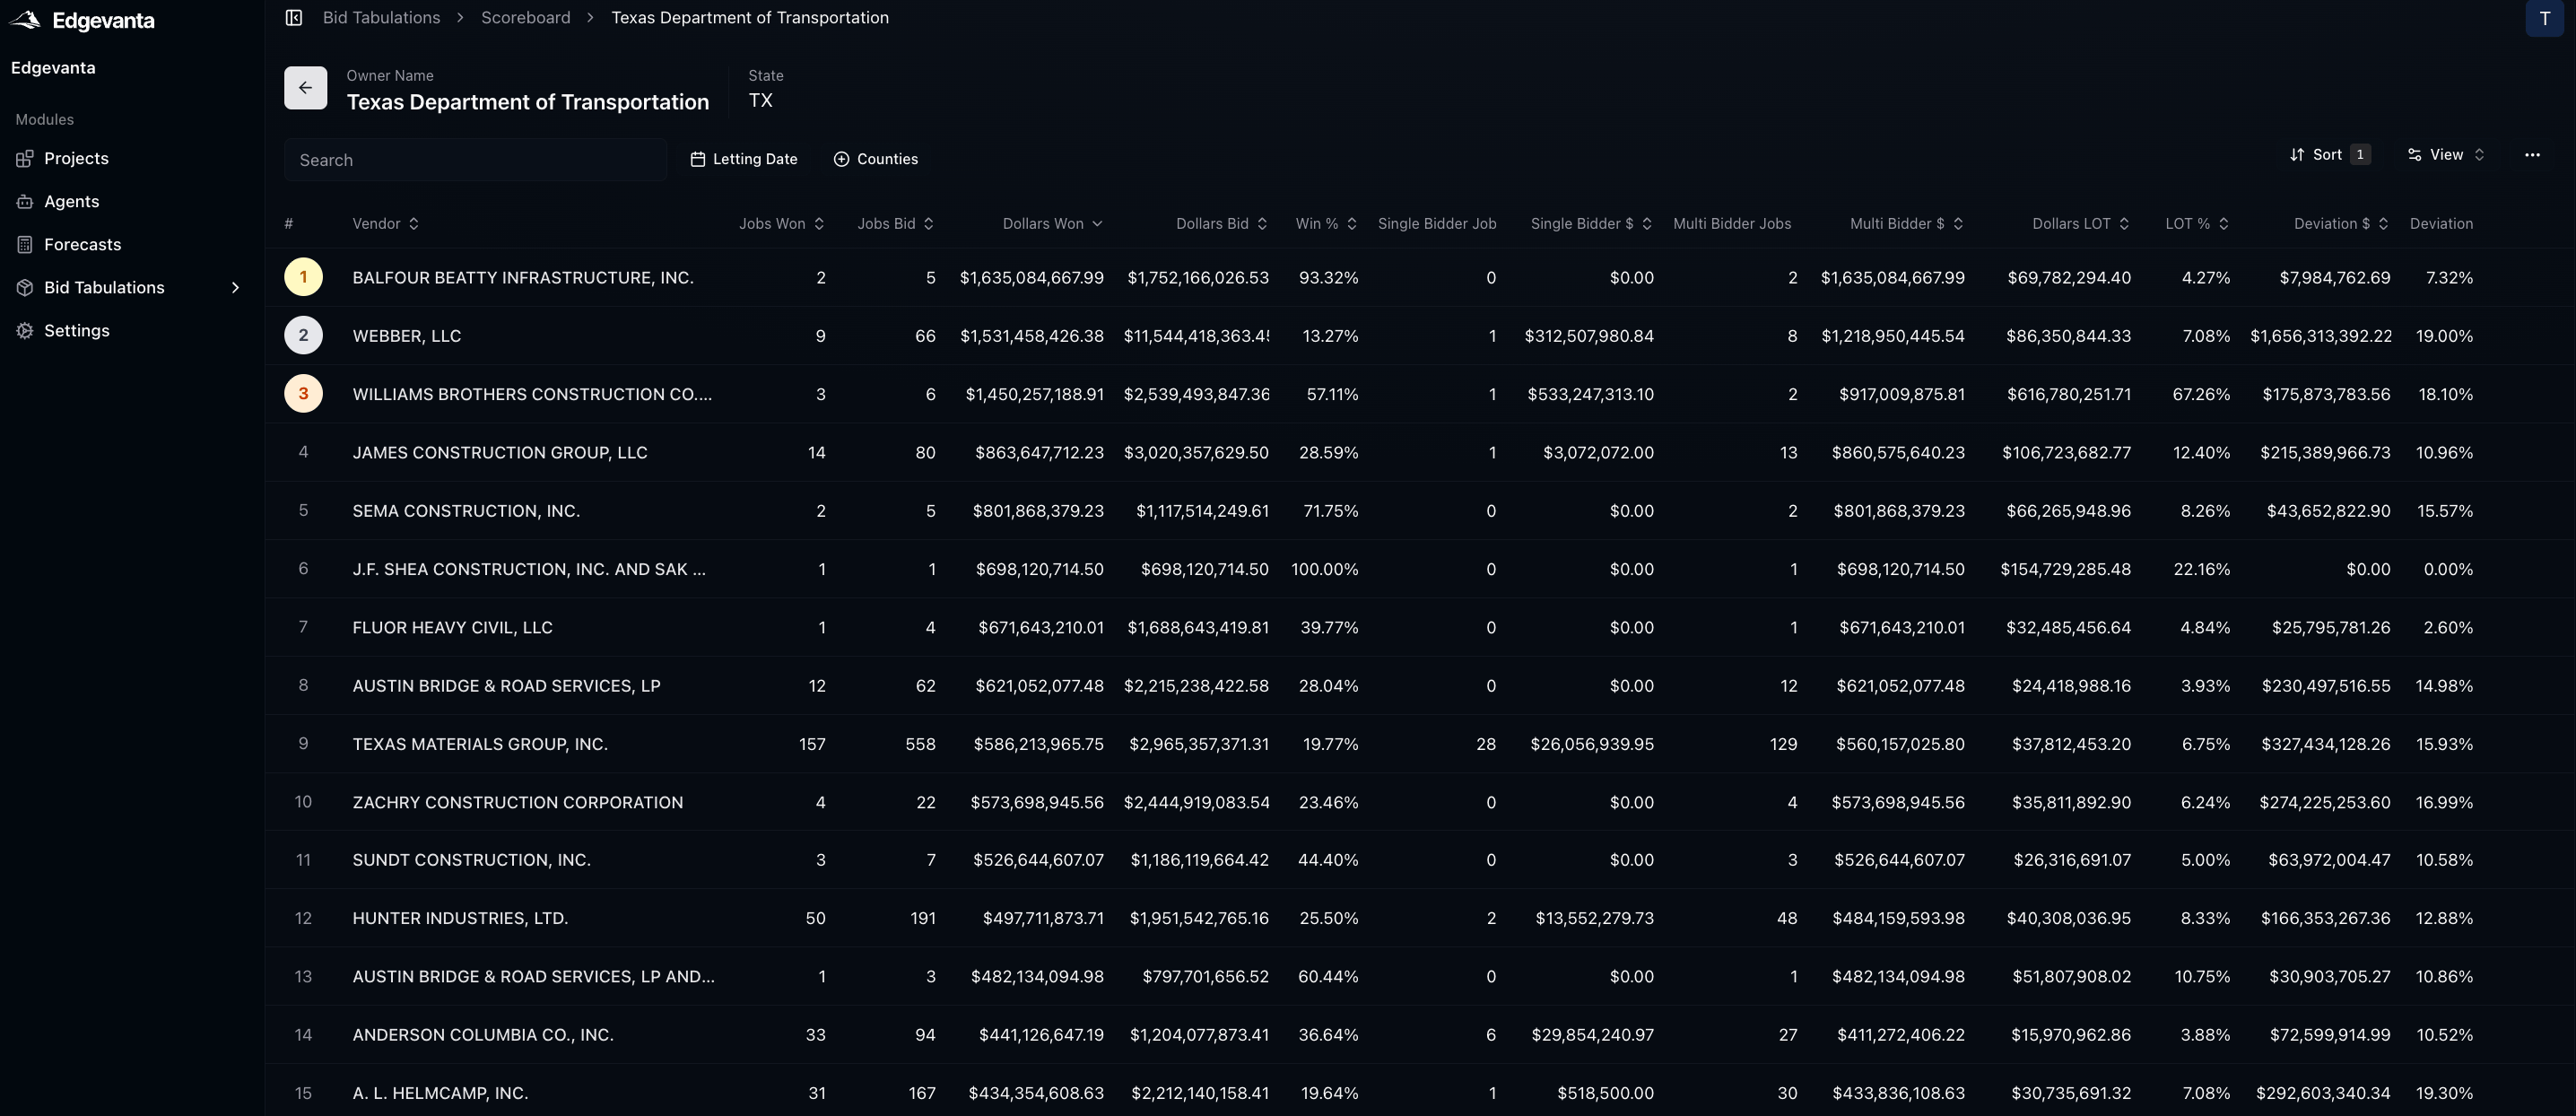This screenshot has height=1116, width=2576.
Task: Click the sidebar toggle icon beside breadcrumbs
Action: pos(293,18)
